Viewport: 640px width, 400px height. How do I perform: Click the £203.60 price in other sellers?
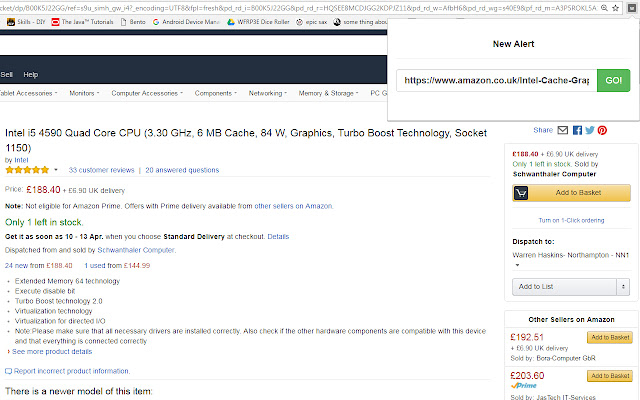tap(527, 376)
